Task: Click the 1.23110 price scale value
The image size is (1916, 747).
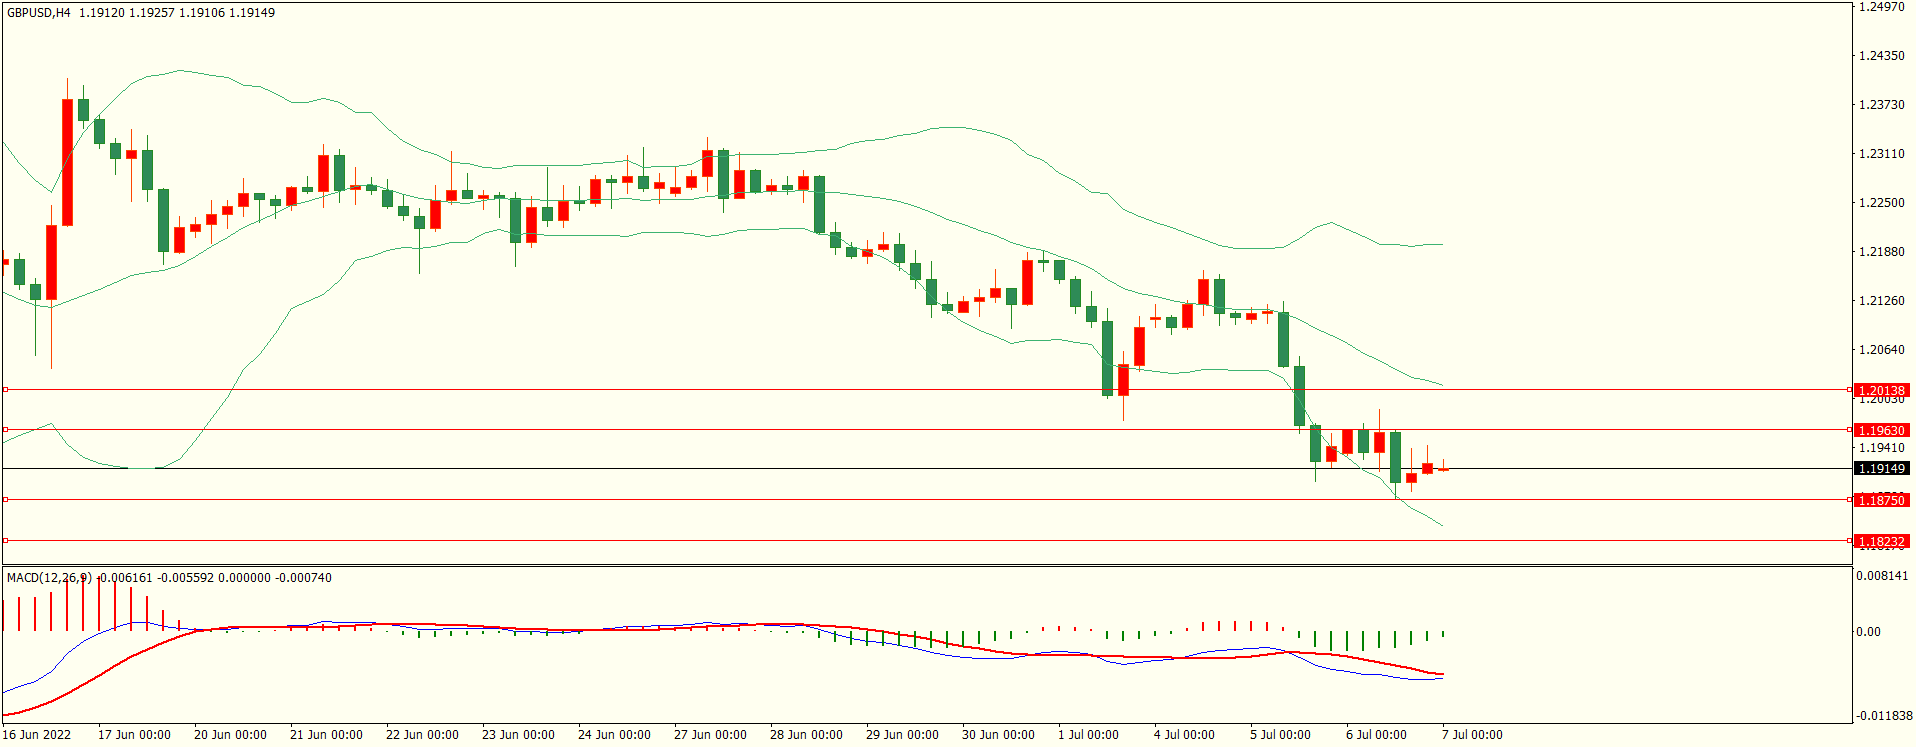Action: (x=1881, y=154)
